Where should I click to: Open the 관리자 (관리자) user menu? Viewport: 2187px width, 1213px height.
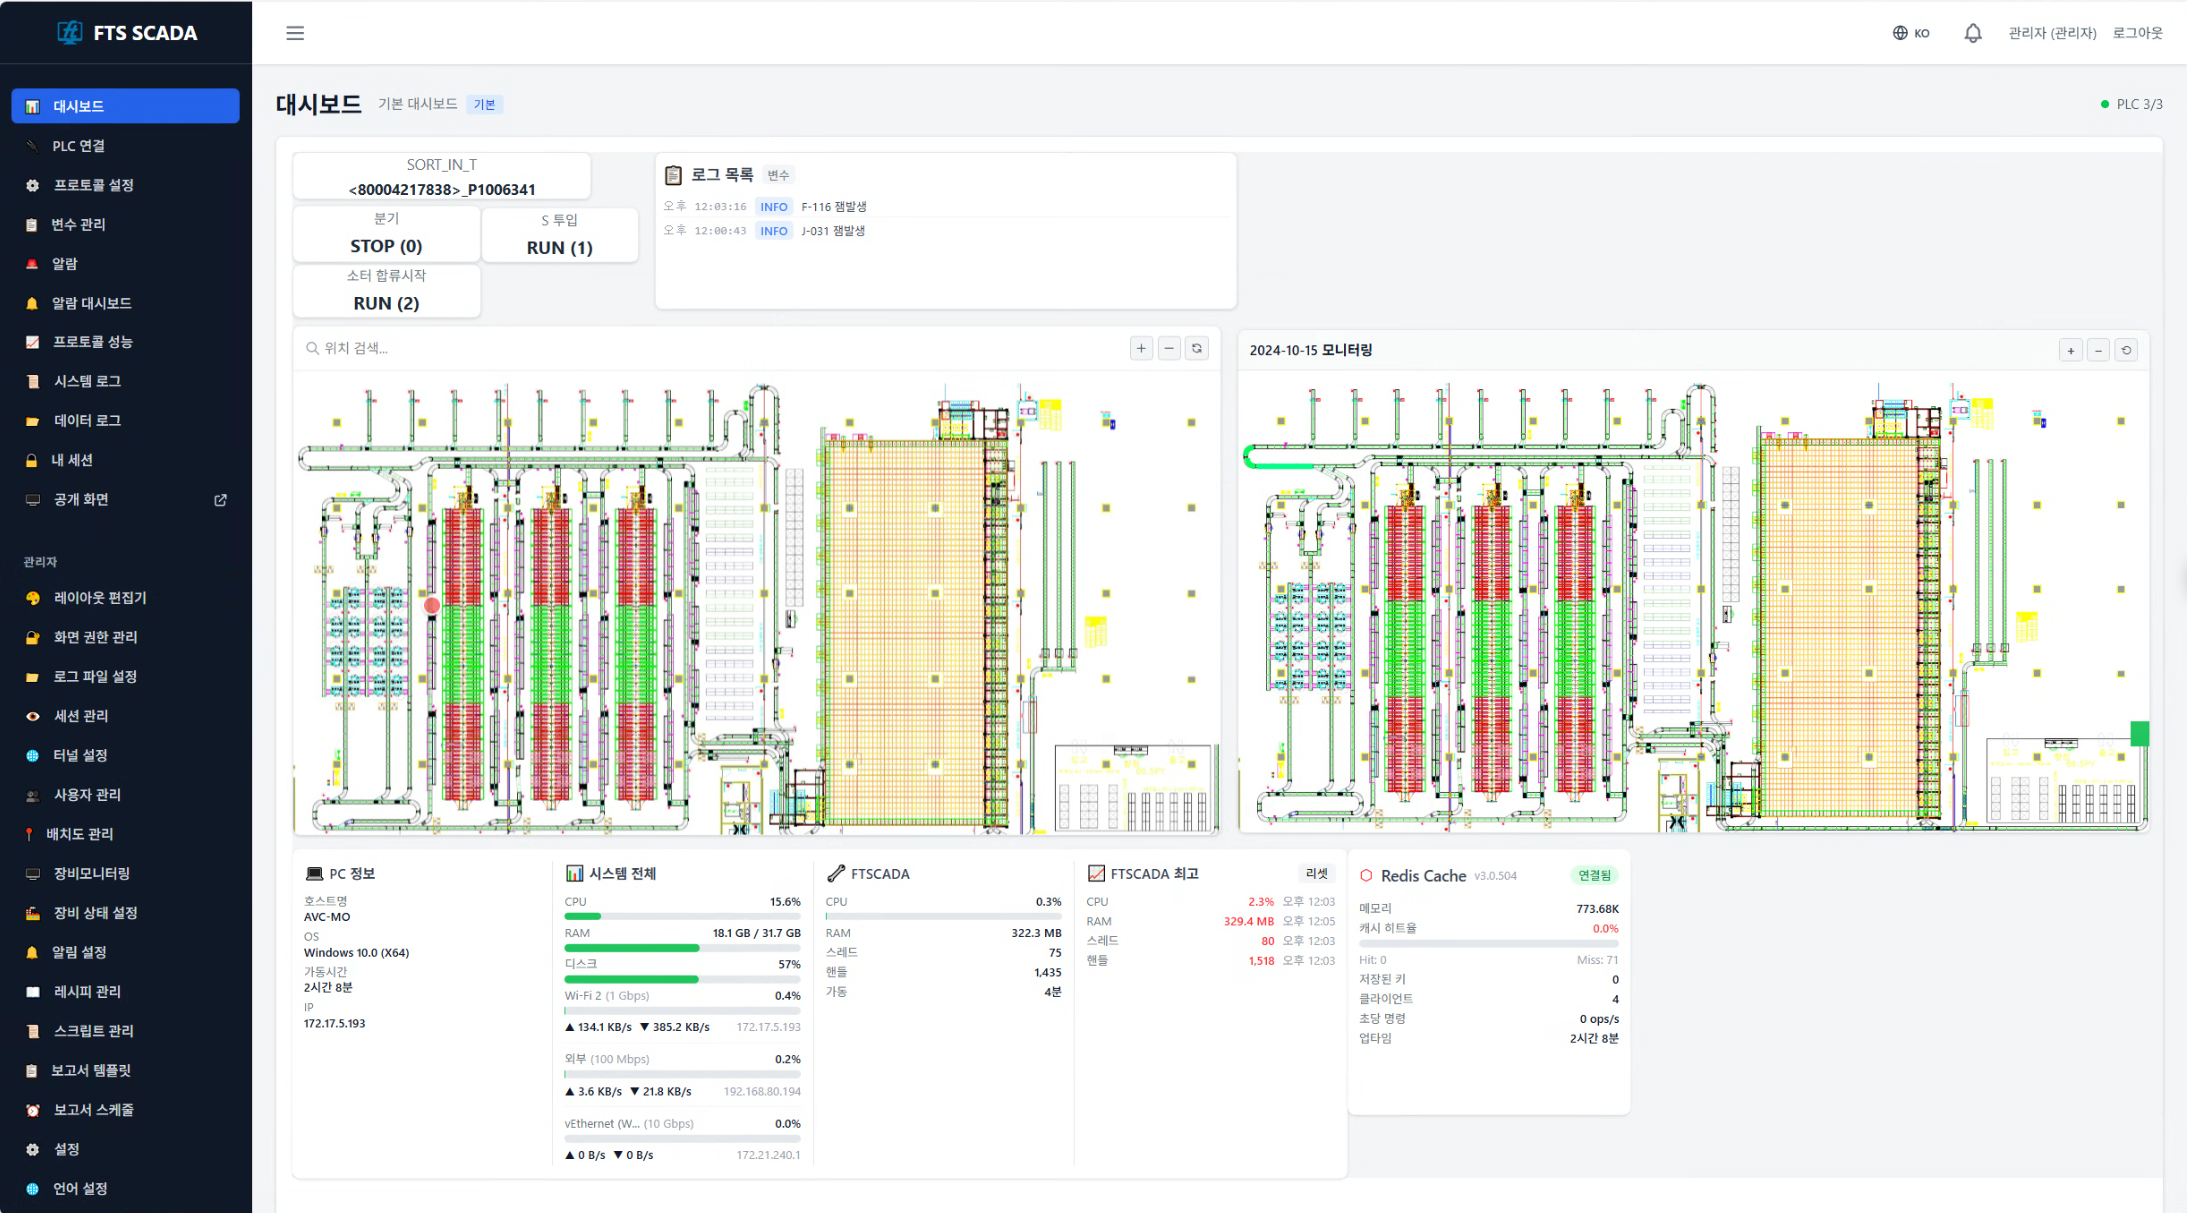[x=2052, y=33]
